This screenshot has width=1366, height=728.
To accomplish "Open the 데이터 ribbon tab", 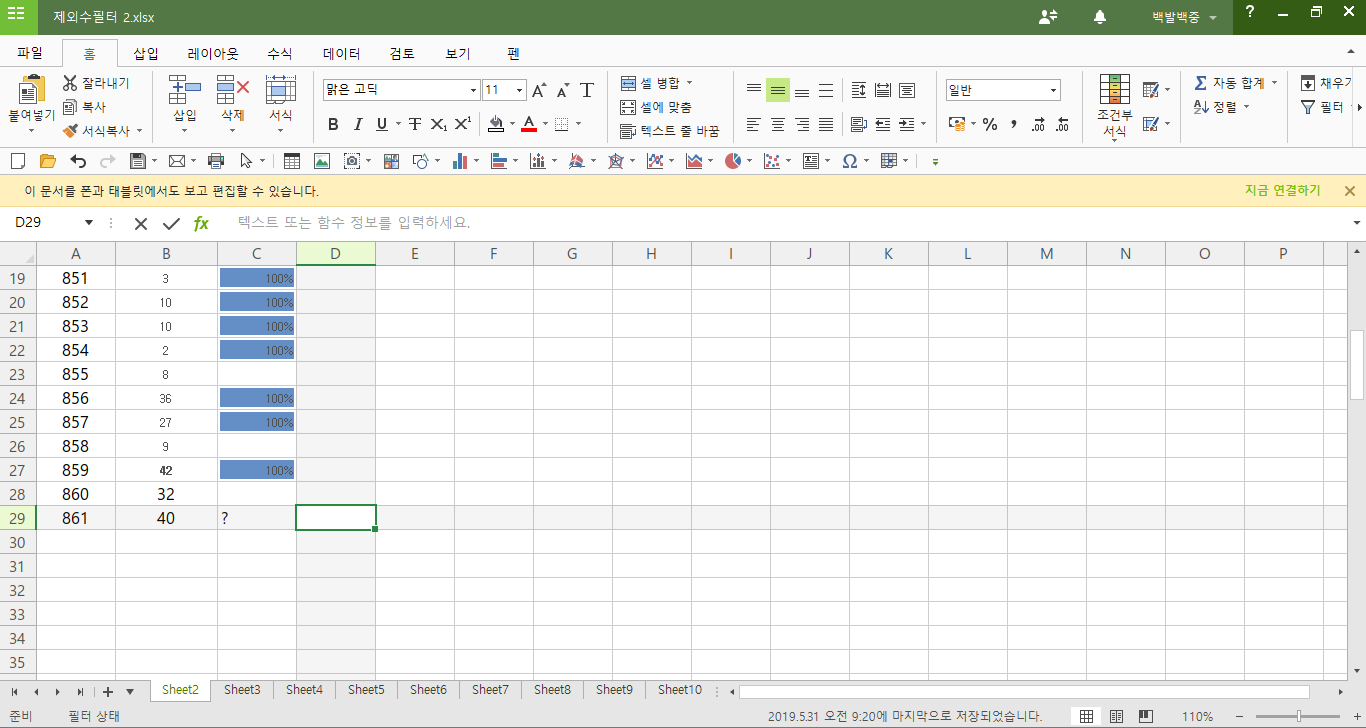I will 341,54.
